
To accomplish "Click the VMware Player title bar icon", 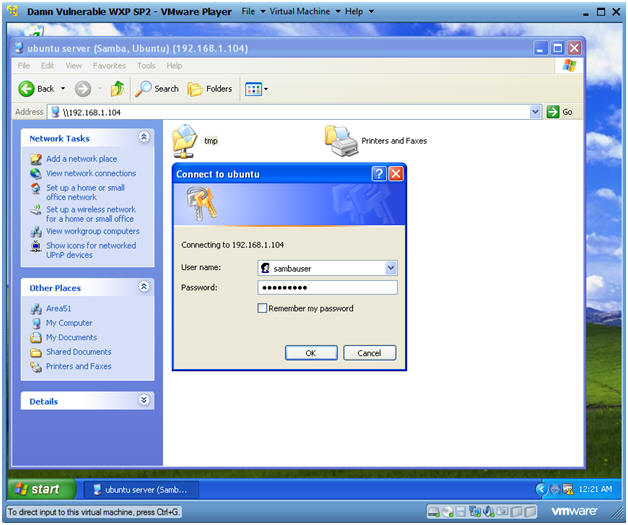I will click(13, 11).
